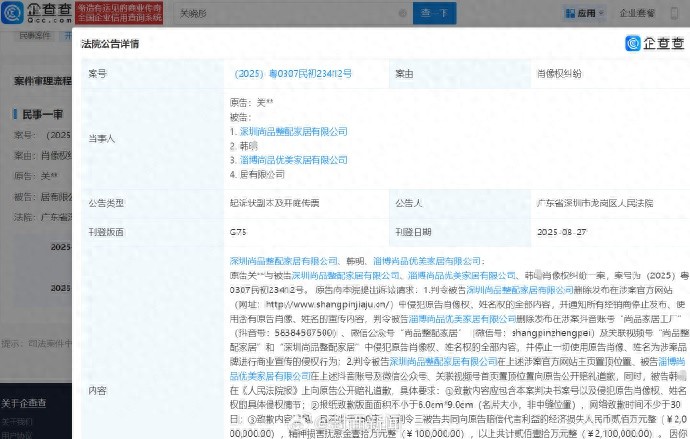Click the plaintiff text 原告：关**
The image size is (690, 439).
251,103
